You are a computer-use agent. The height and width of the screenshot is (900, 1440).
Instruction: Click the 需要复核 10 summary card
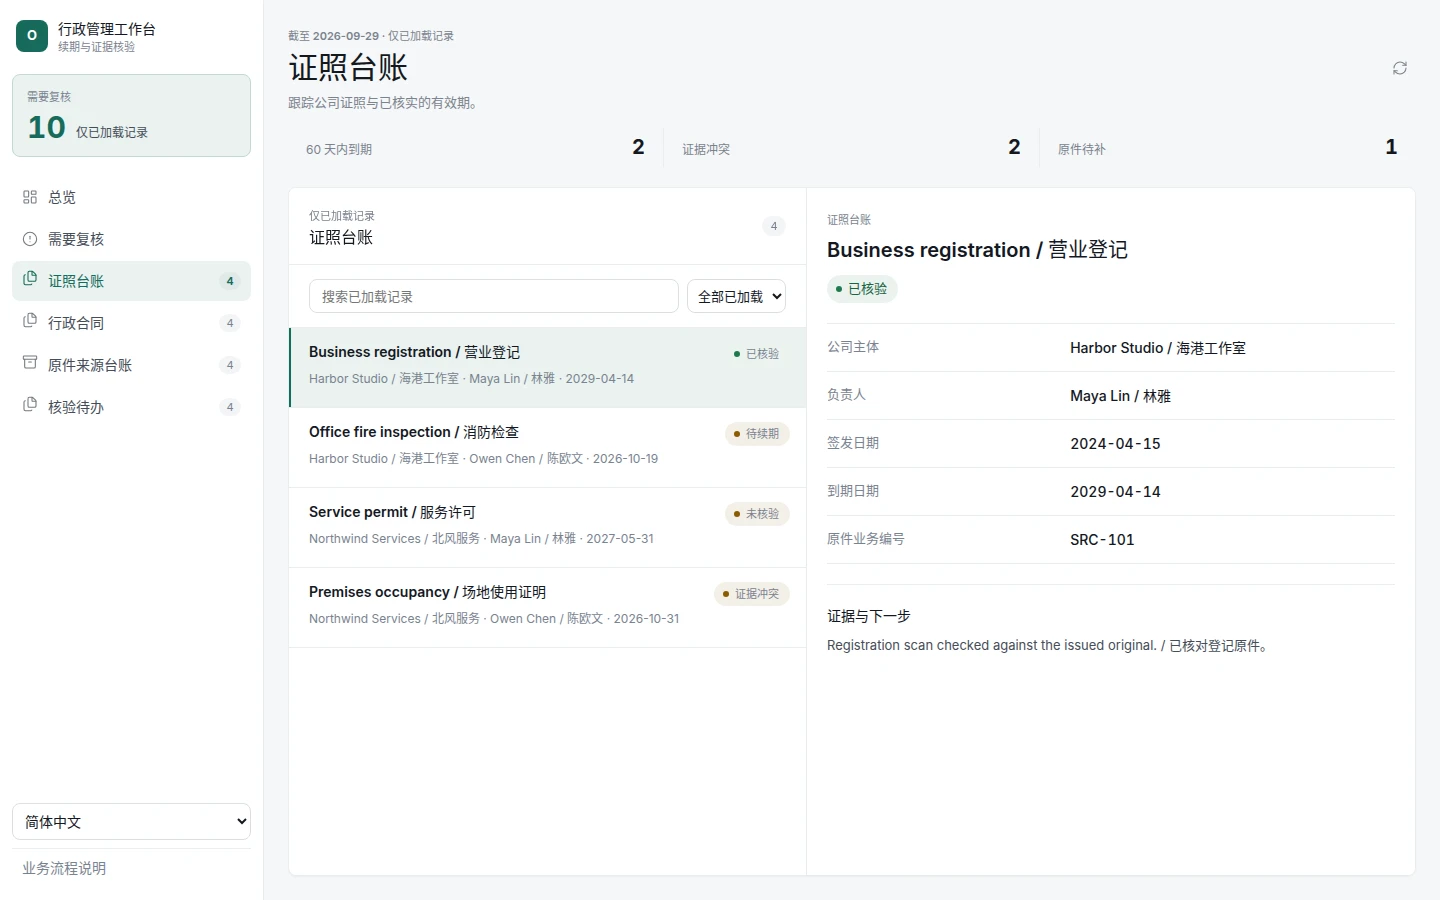click(131, 115)
